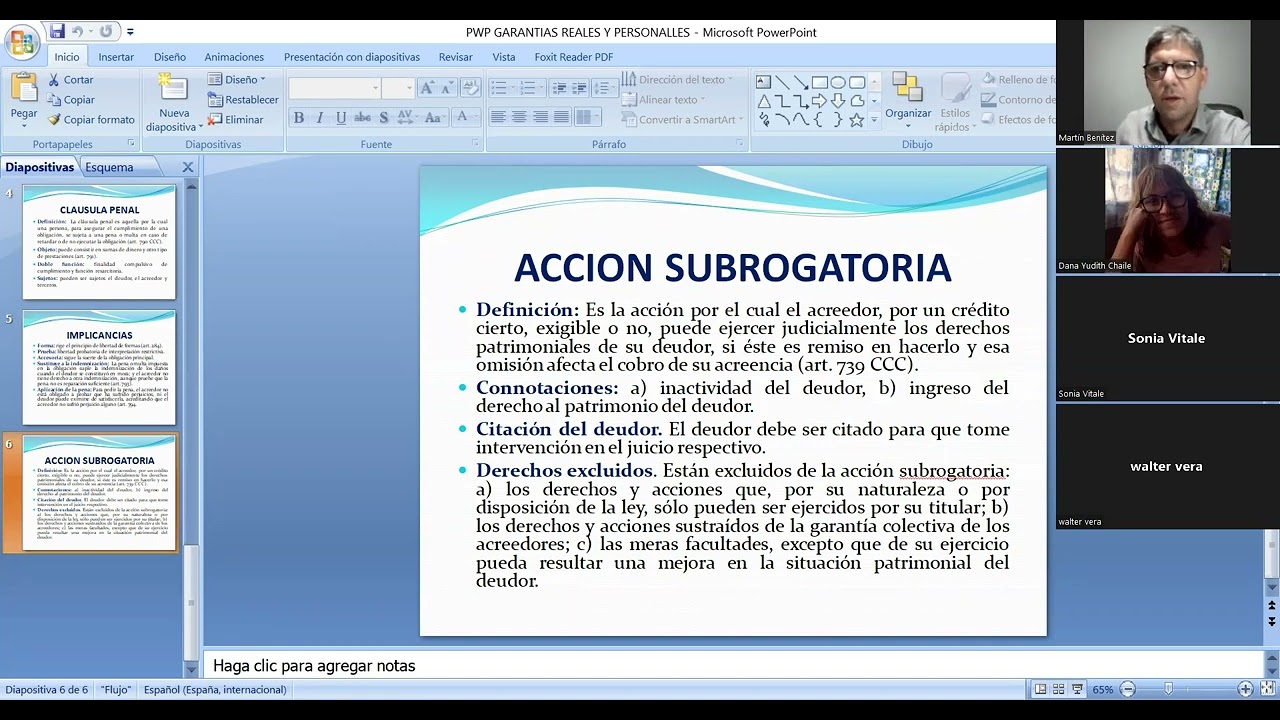Switch to the Esquema outline tab
Screen dimensions: 1280x720
coord(109,167)
